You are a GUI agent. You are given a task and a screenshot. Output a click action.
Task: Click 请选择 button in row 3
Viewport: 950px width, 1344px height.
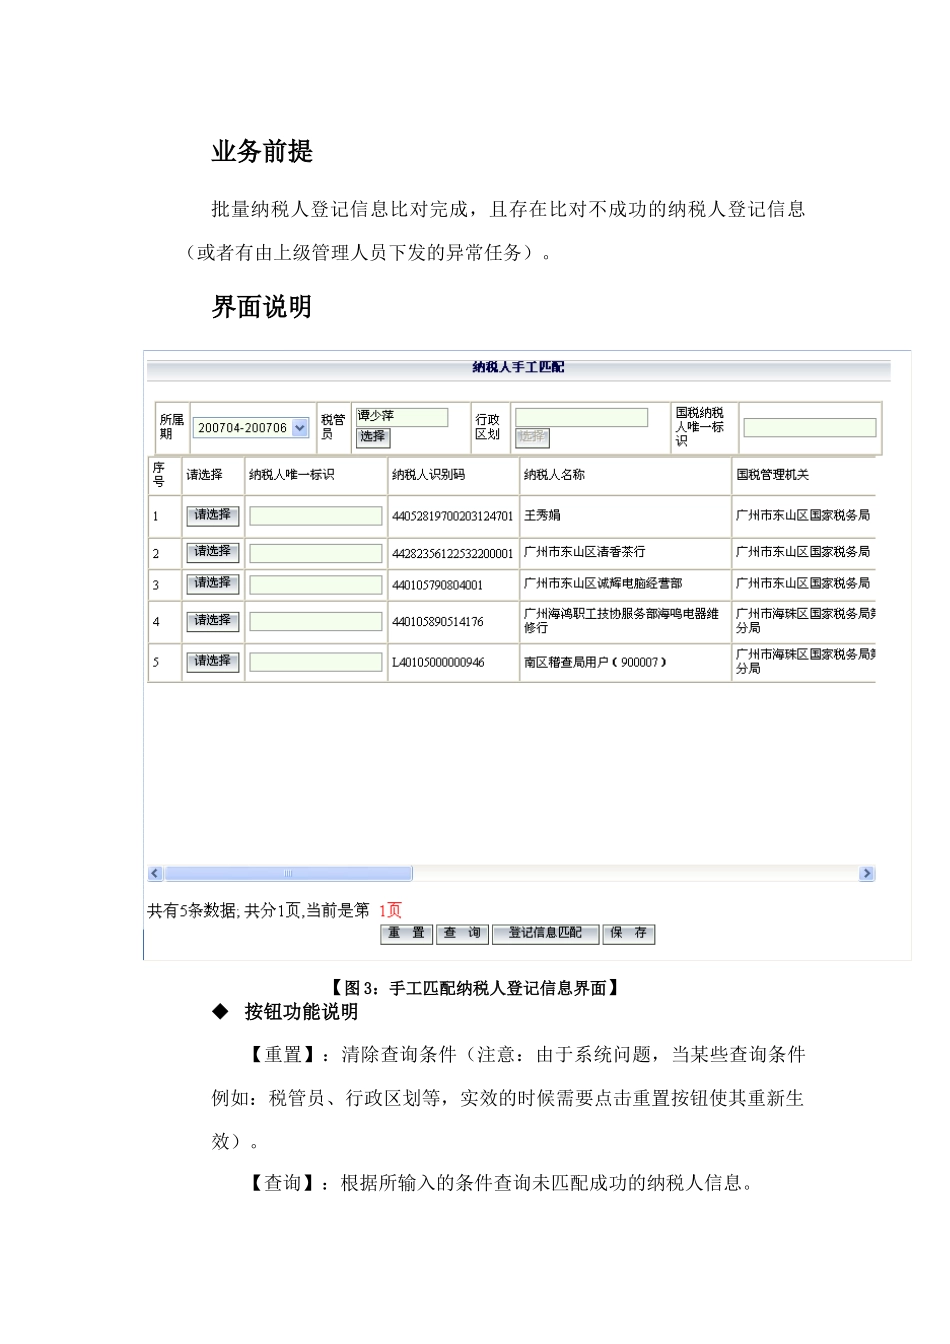[x=213, y=584]
